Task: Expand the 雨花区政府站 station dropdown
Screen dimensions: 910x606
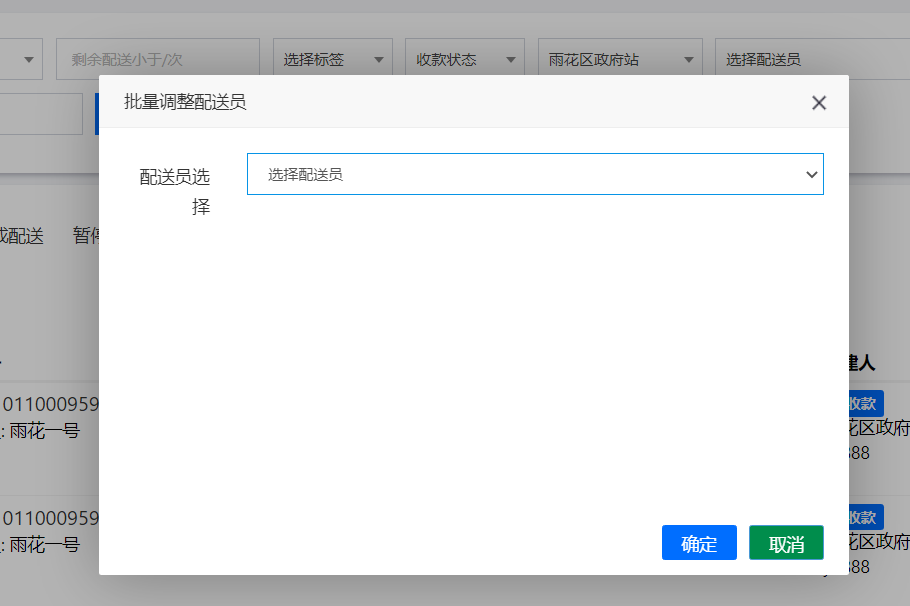Action: click(620, 60)
